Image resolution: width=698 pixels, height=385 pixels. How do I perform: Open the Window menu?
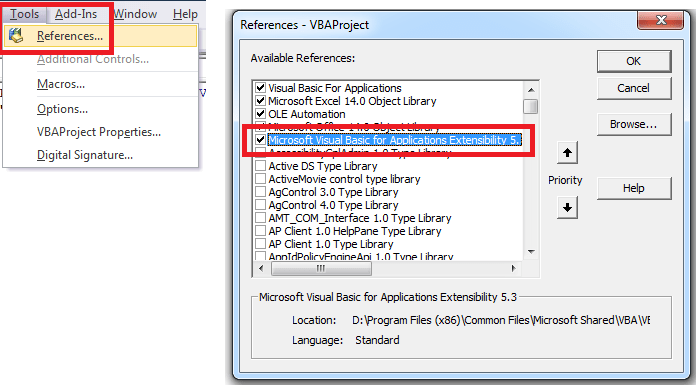pyautogui.click(x=135, y=14)
